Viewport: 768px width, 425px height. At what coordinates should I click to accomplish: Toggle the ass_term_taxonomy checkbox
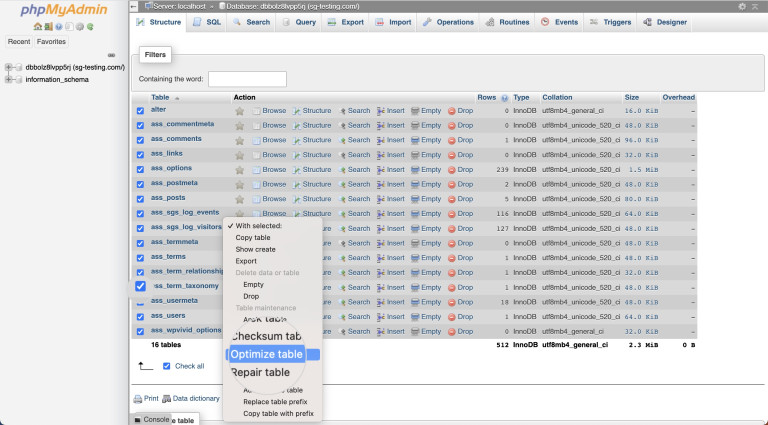click(140, 286)
